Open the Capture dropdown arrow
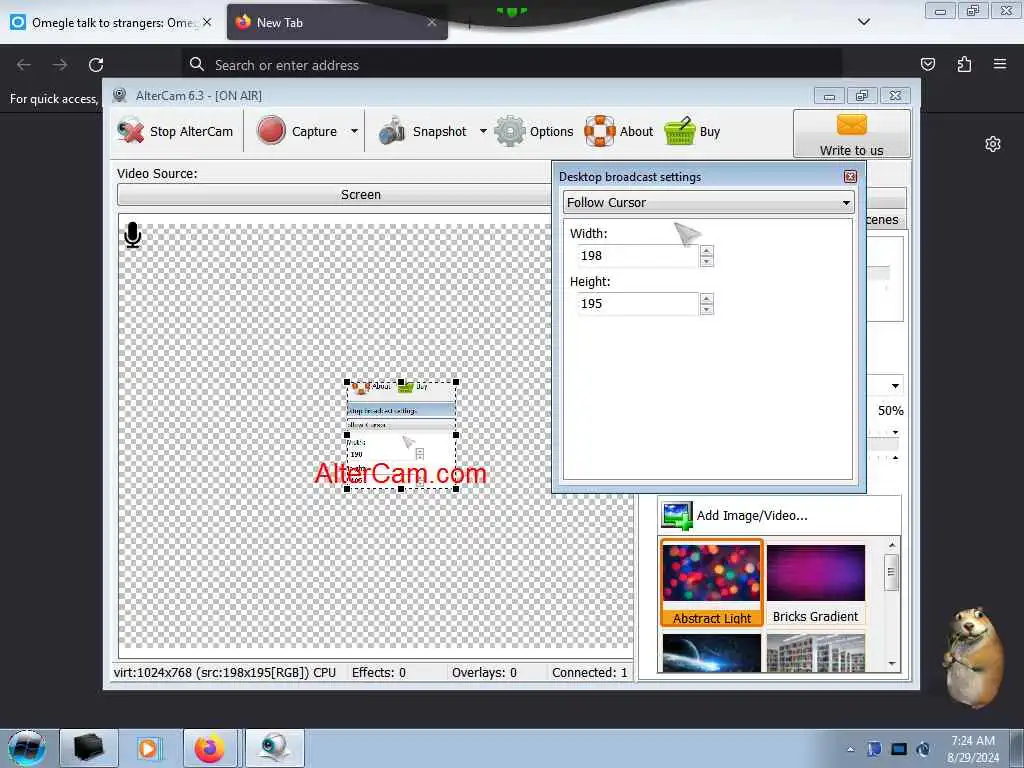Screen dimensions: 1024x768 pos(354,131)
